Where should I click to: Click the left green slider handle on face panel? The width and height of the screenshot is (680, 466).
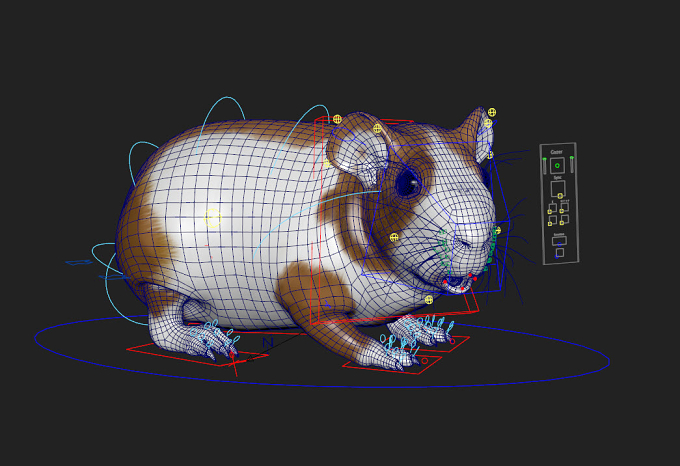point(544,159)
